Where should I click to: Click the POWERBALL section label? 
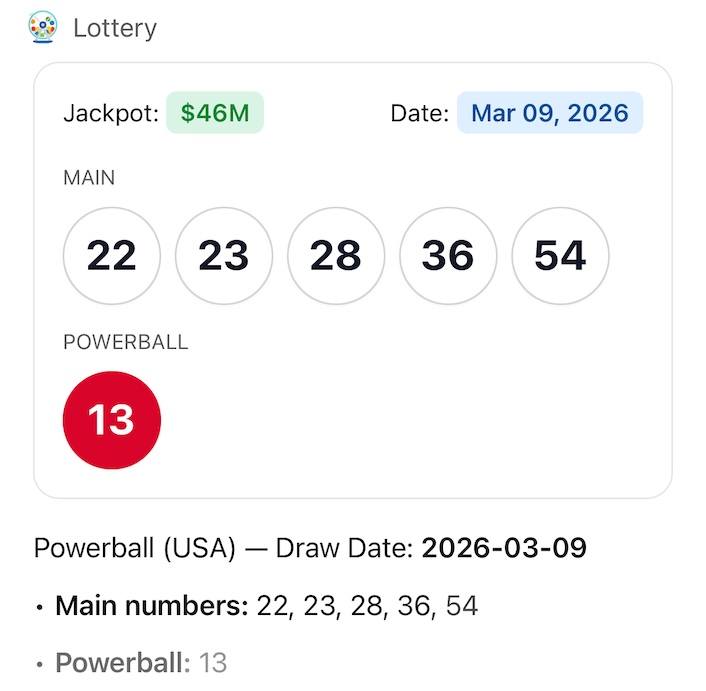point(125,342)
